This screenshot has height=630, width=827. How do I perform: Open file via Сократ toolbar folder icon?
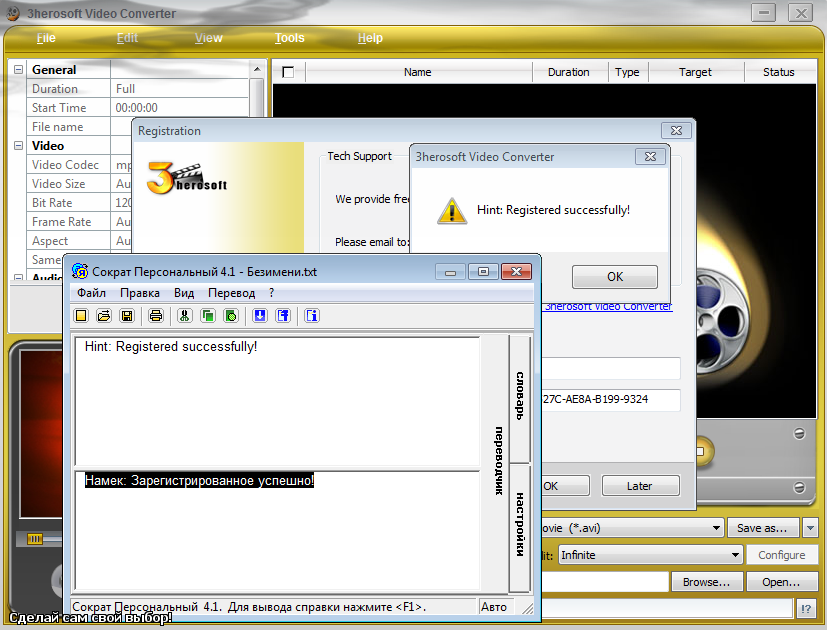pyautogui.click(x=104, y=316)
